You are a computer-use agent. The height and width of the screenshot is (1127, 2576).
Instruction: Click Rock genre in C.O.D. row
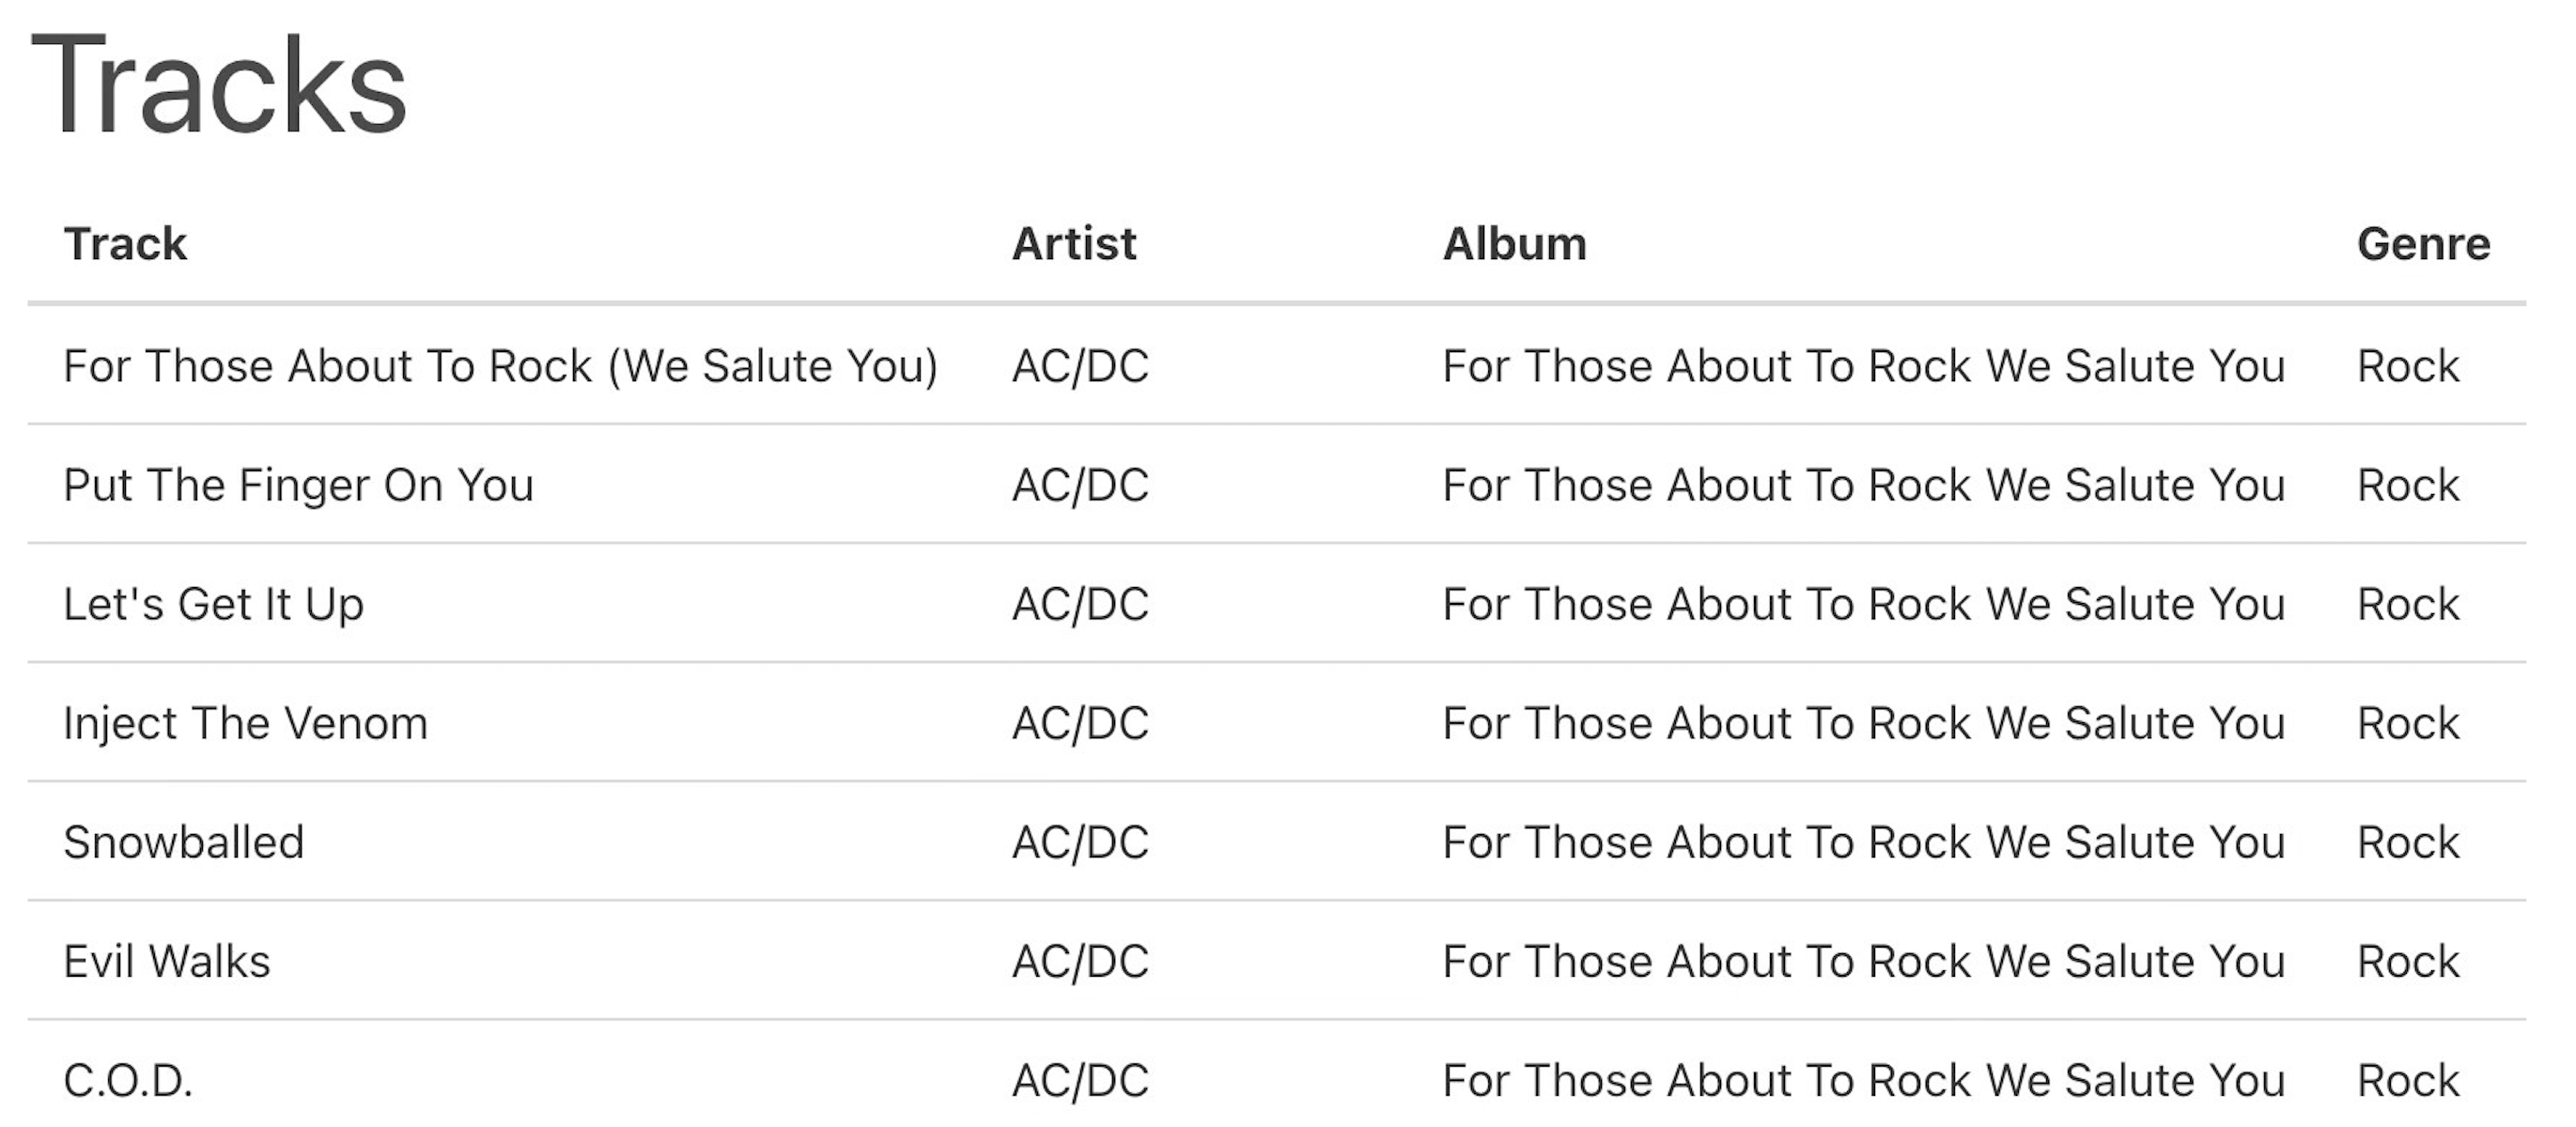2407,1080
